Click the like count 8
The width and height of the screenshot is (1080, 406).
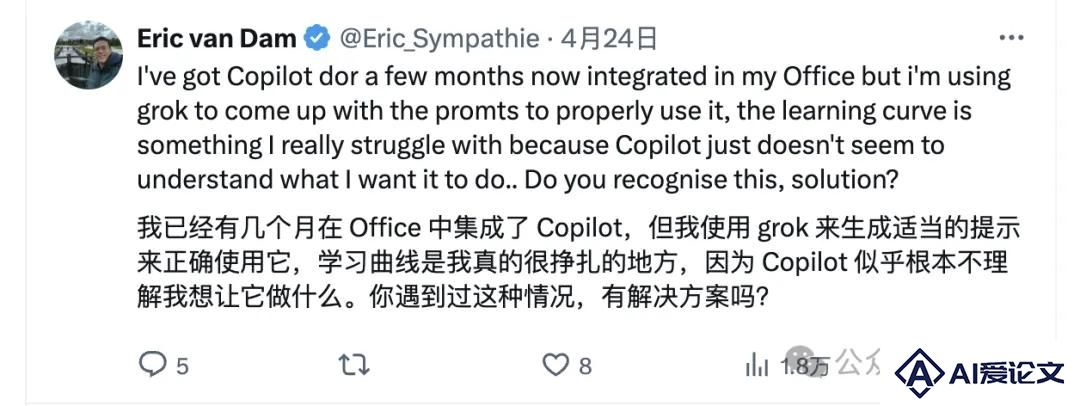click(585, 366)
